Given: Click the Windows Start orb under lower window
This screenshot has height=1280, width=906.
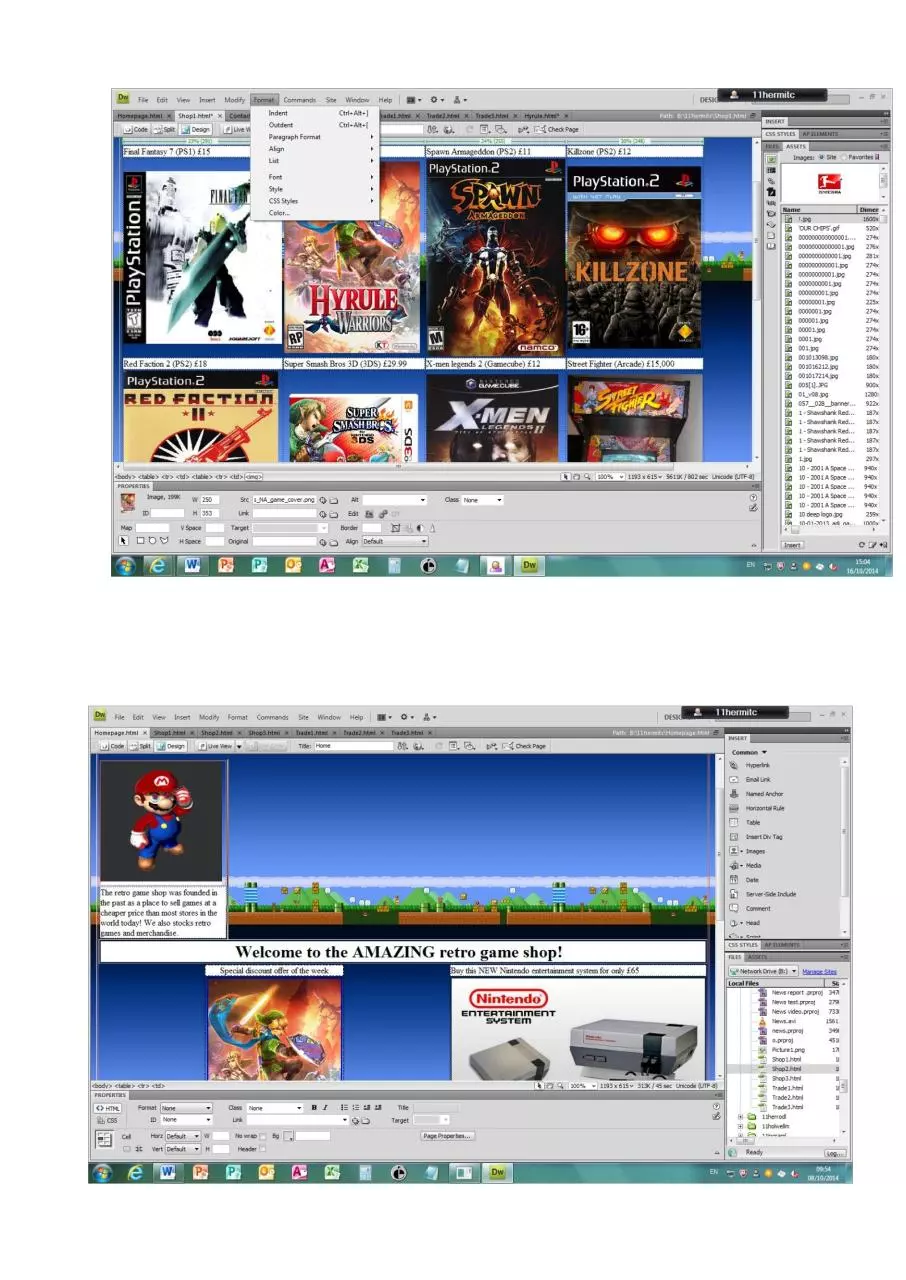Looking at the screenshot, I should pos(102,1172).
